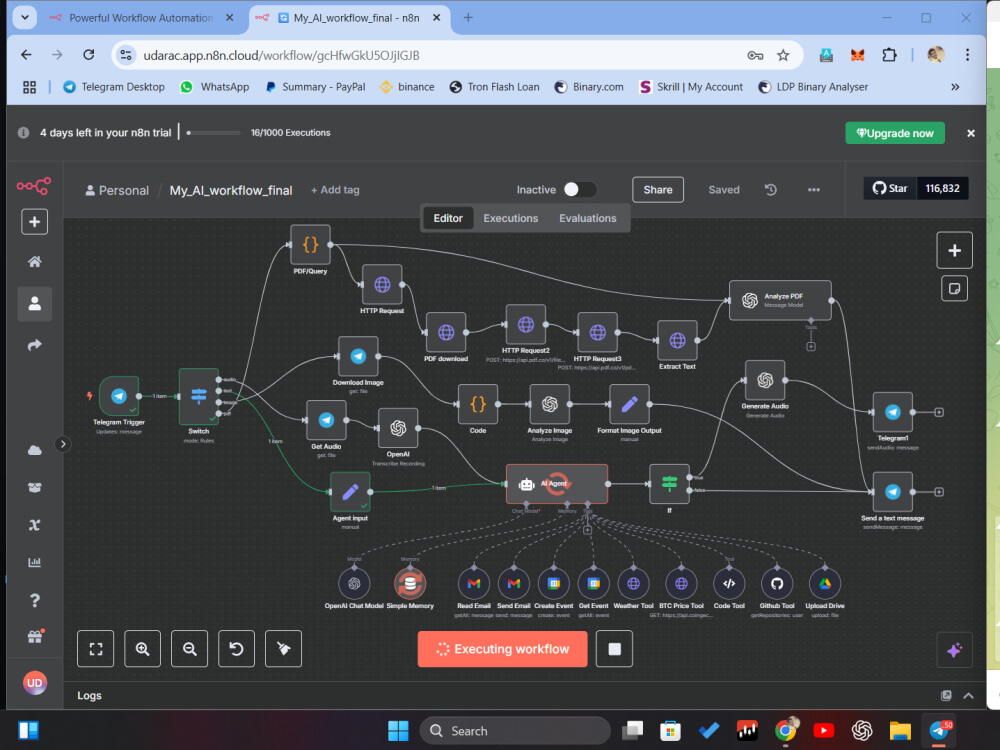Click the Simple Memory sub-node
The height and width of the screenshot is (750, 1000).
click(x=410, y=584)
